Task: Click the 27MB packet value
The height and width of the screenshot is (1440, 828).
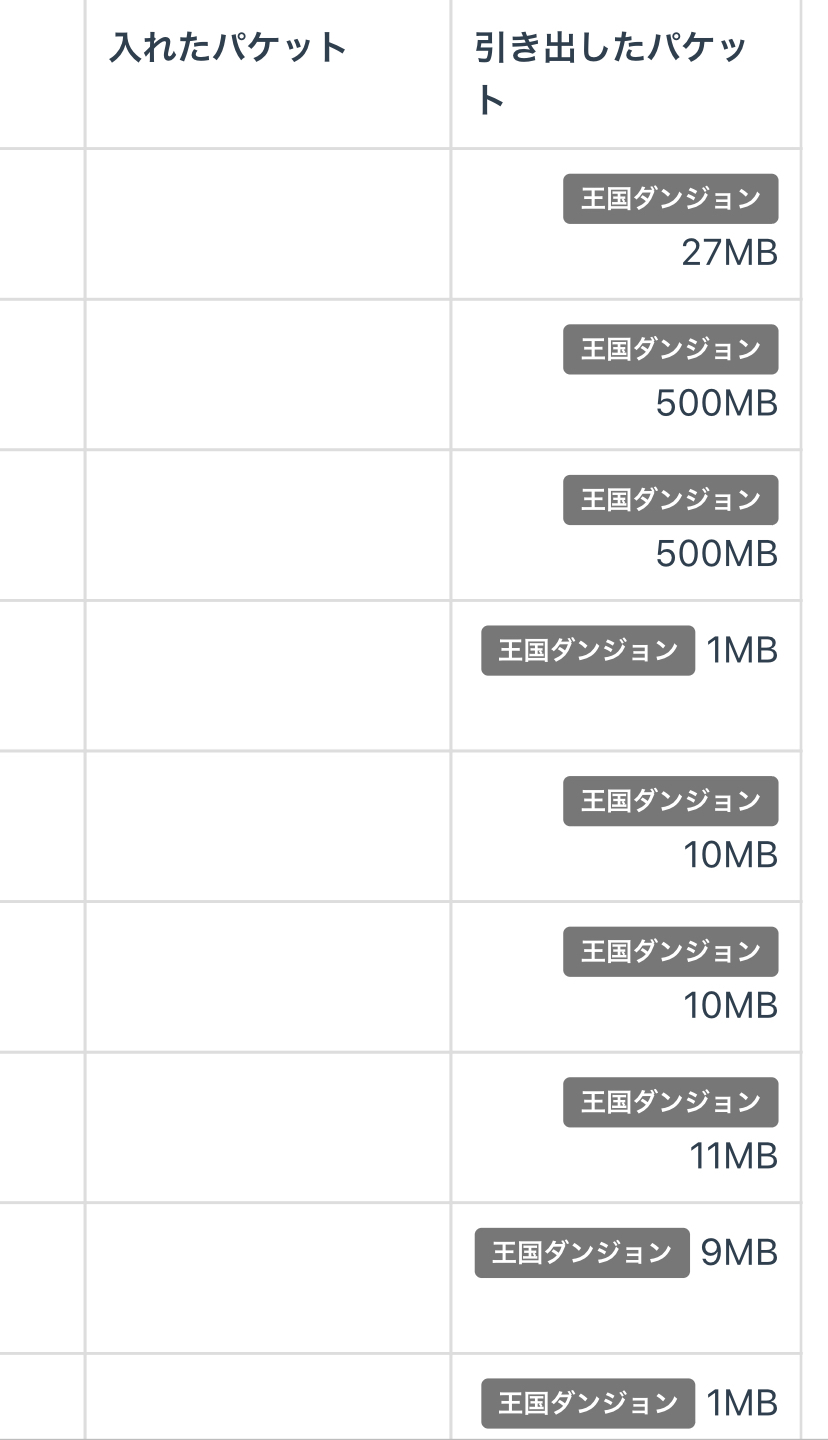Action: pos(729,253)
